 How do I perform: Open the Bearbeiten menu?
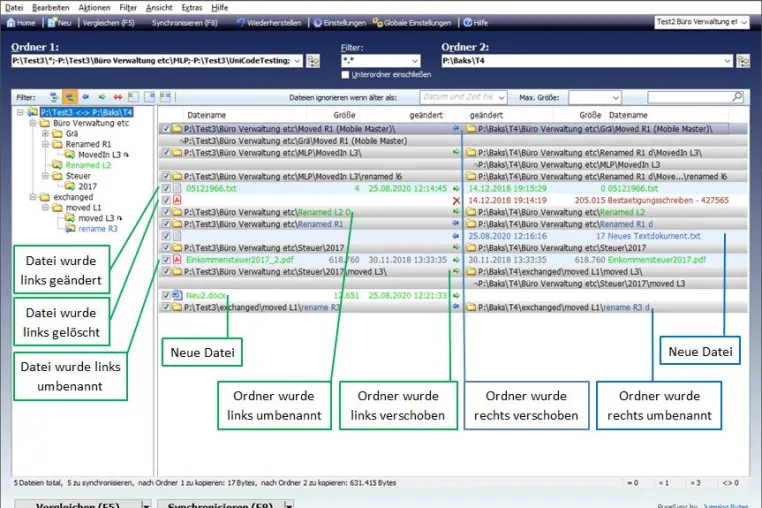tap(51, 8)
